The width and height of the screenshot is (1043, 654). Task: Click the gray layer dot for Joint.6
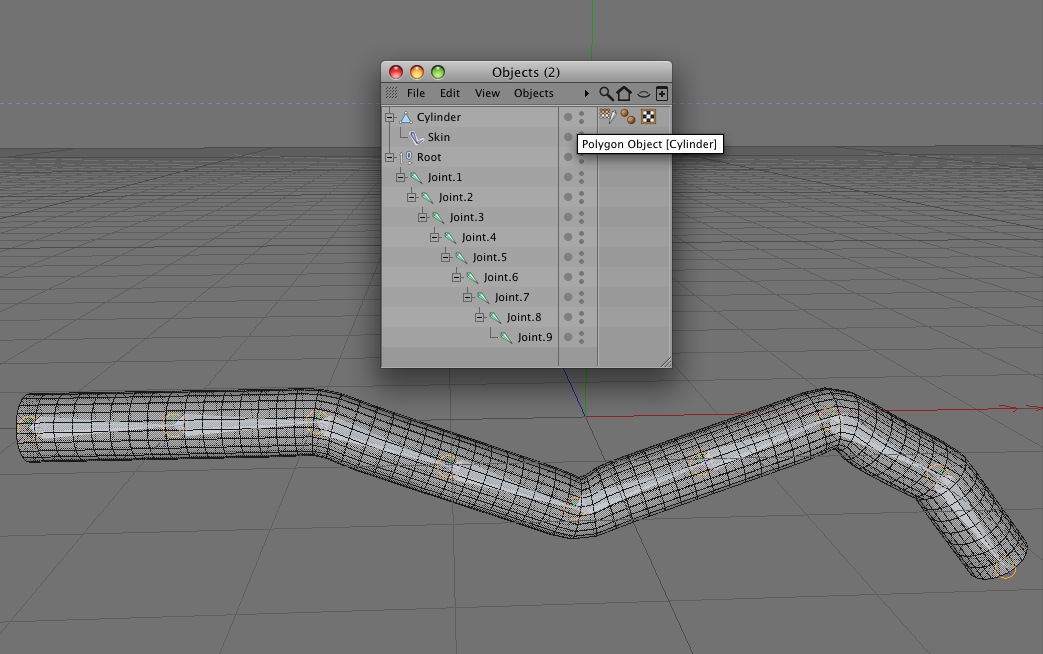[x=568, y=277]
